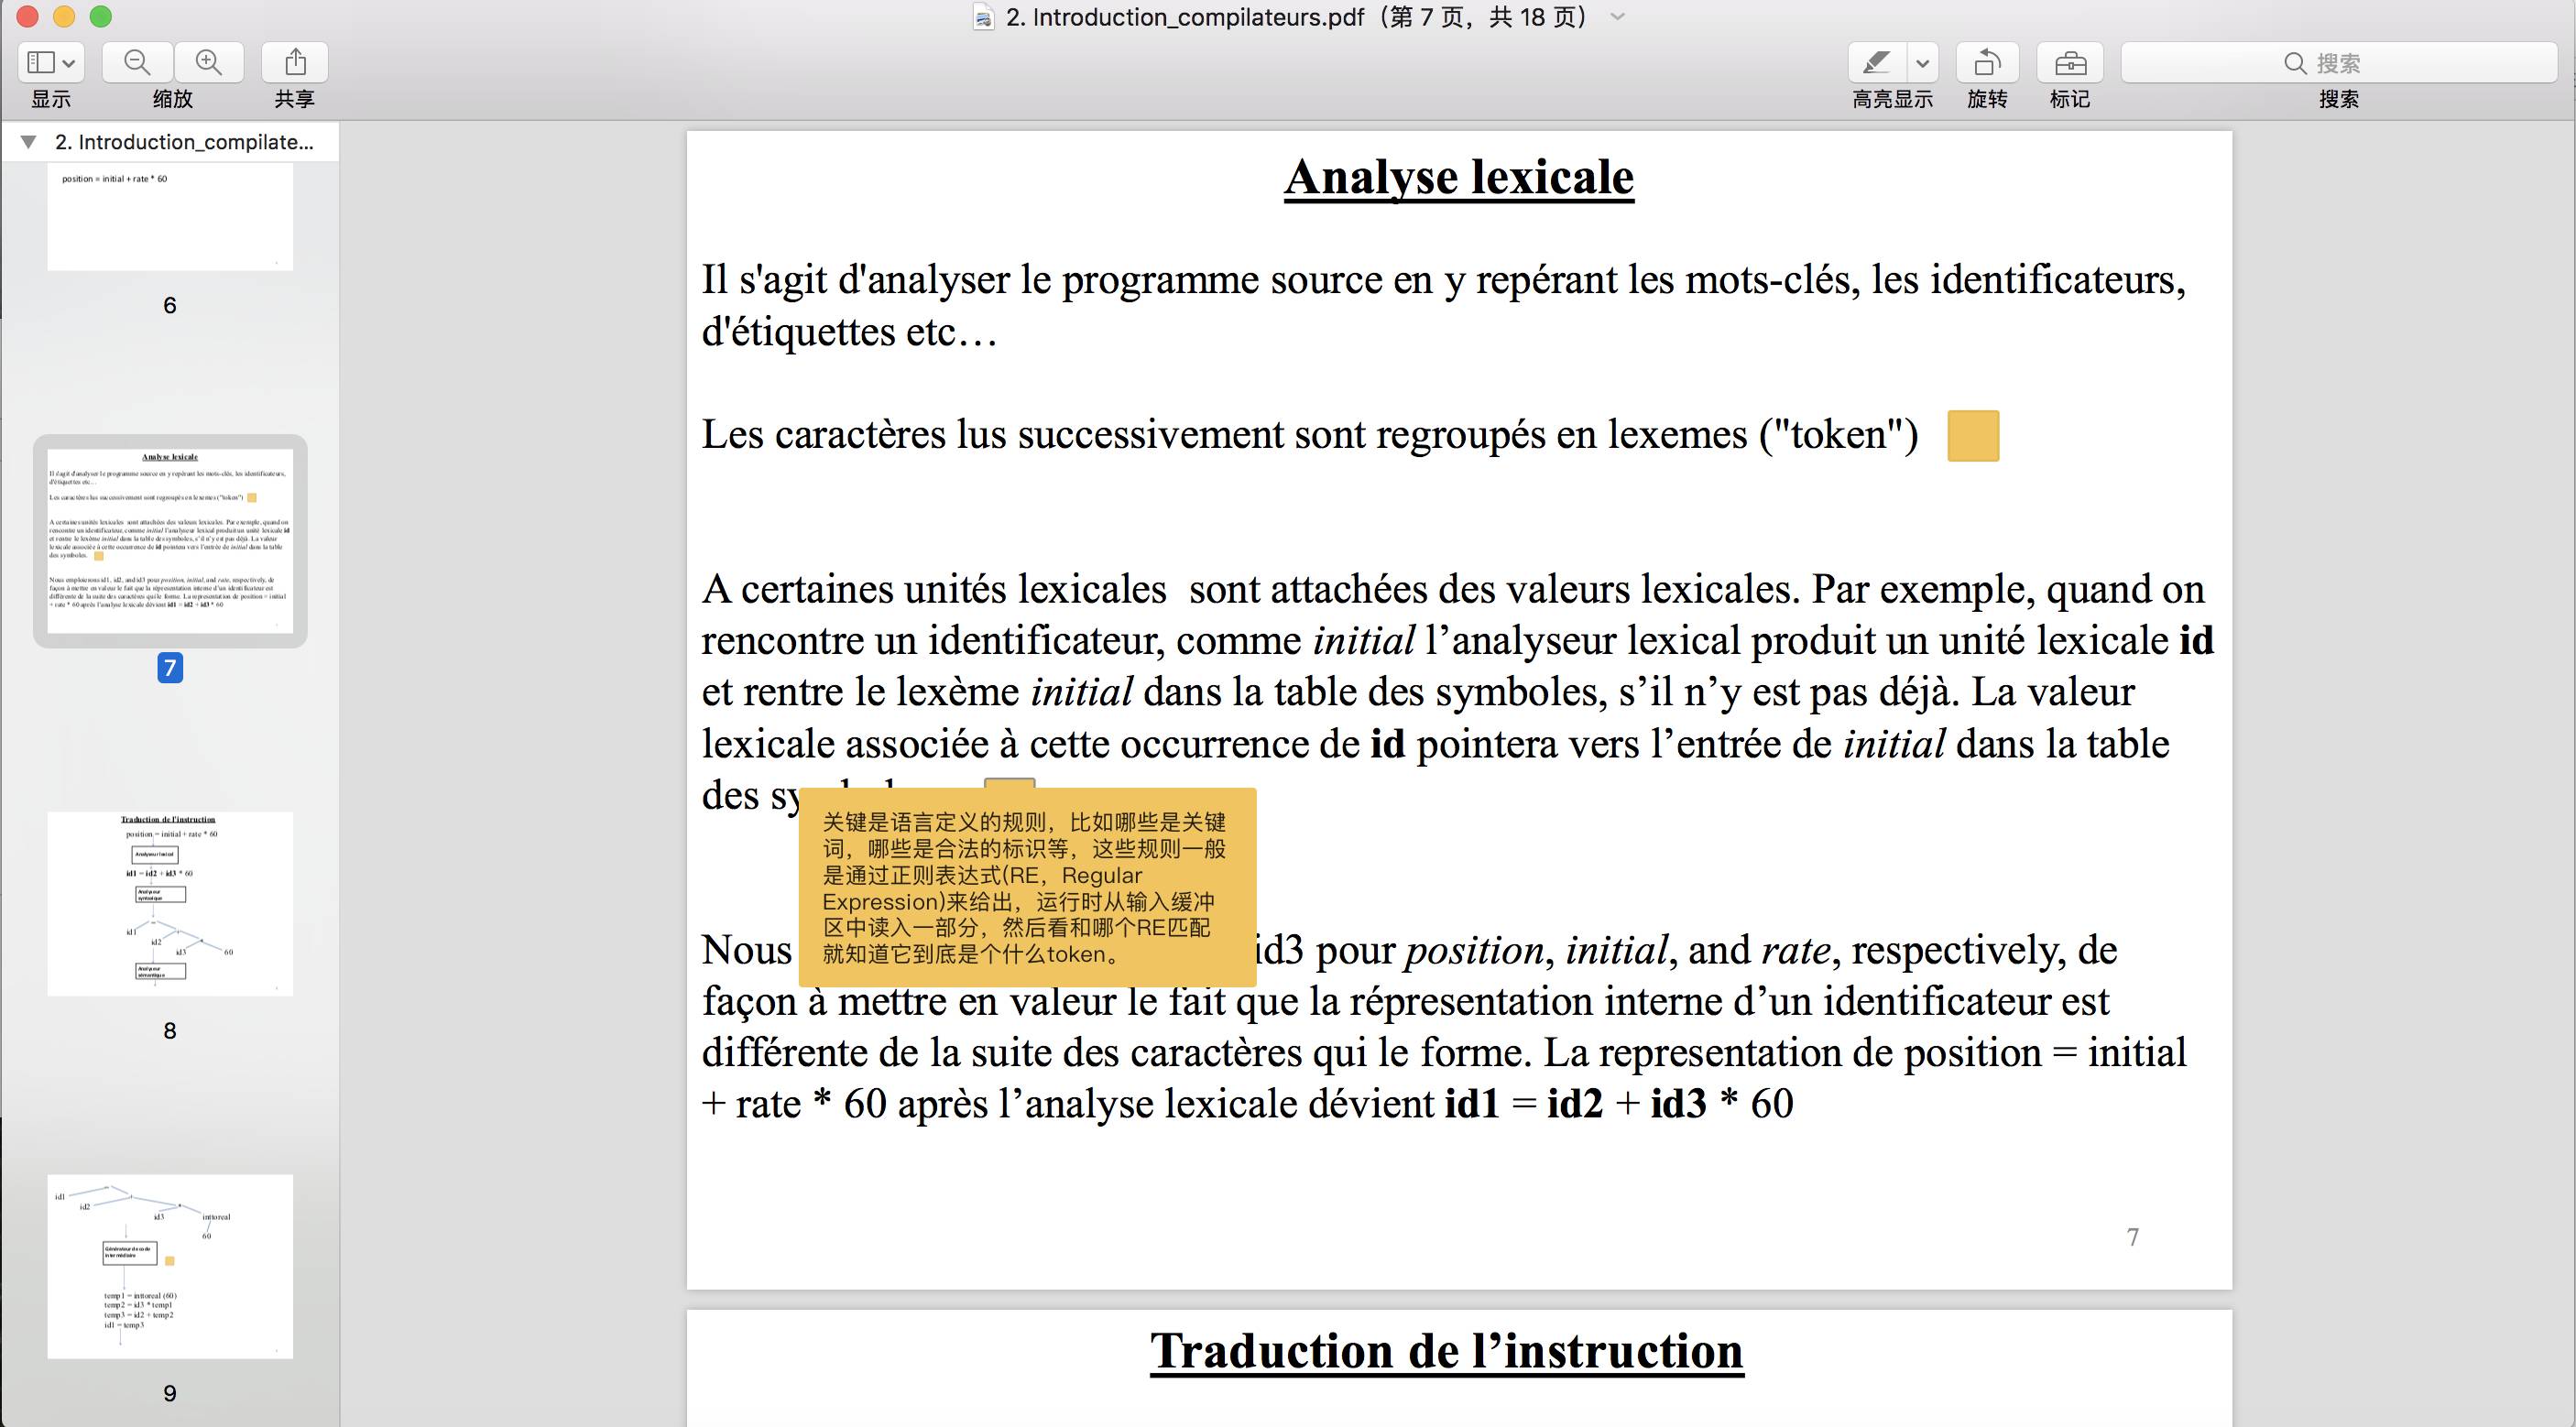The width and height of the screenshot is (2576, 1427).
Task: Collapse the sidebar document disclosure triangle
Action: click(29, 142)
